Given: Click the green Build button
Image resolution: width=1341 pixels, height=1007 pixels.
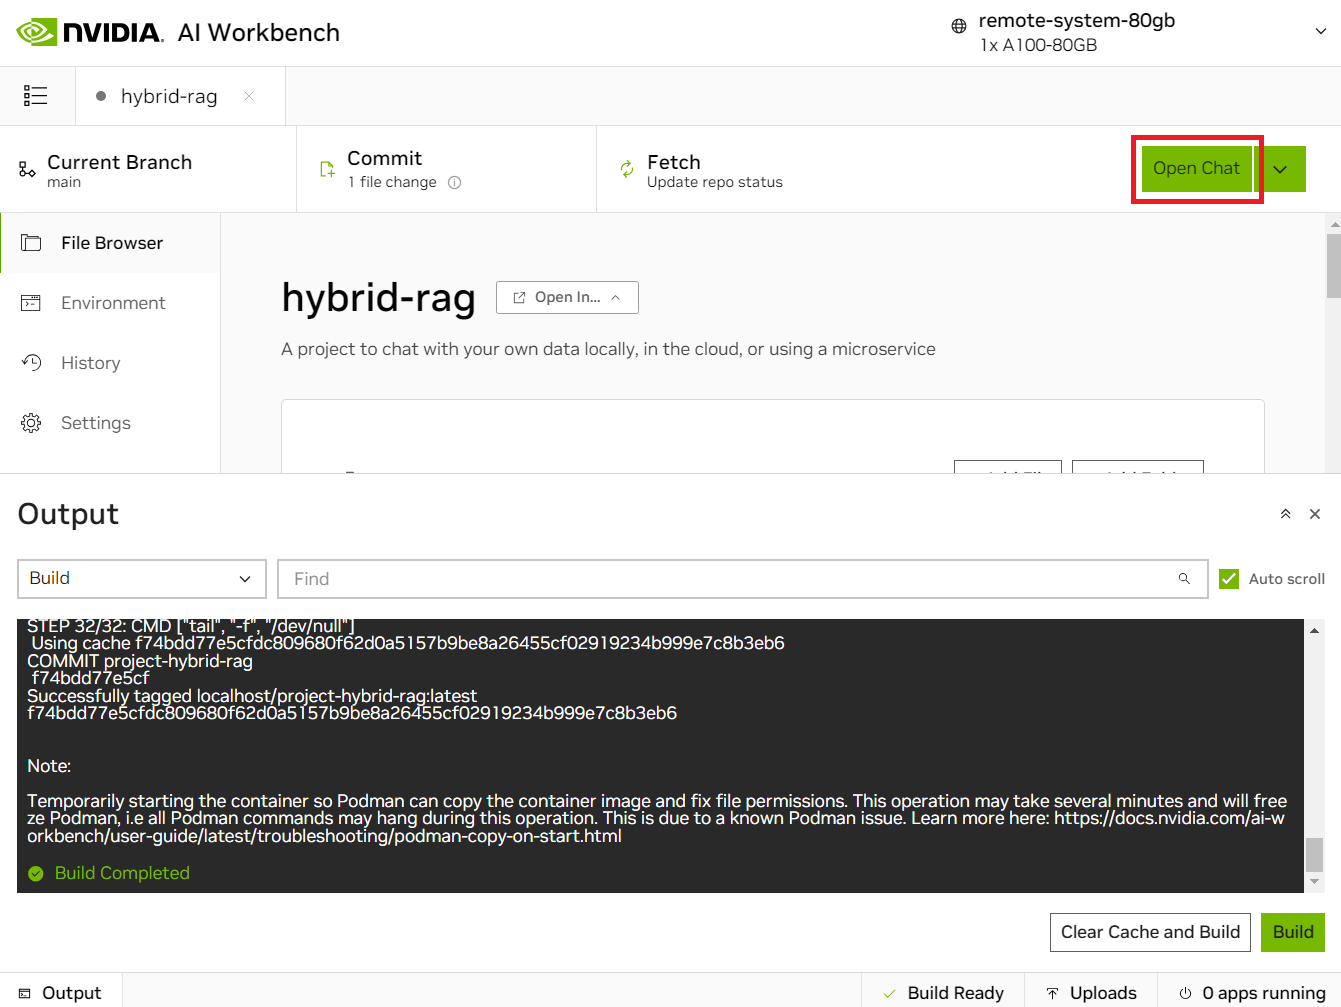Looking at the screenshot, I should click(1293, 932).
